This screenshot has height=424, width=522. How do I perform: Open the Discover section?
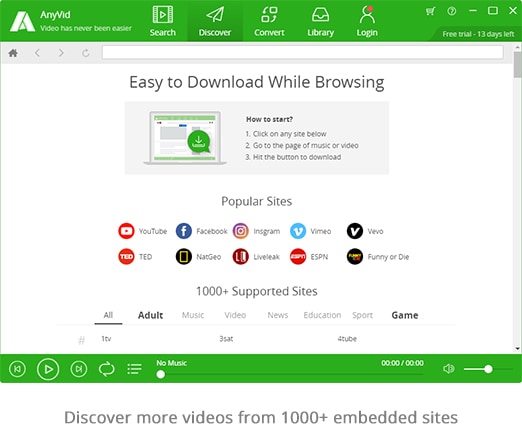point(215,21)
